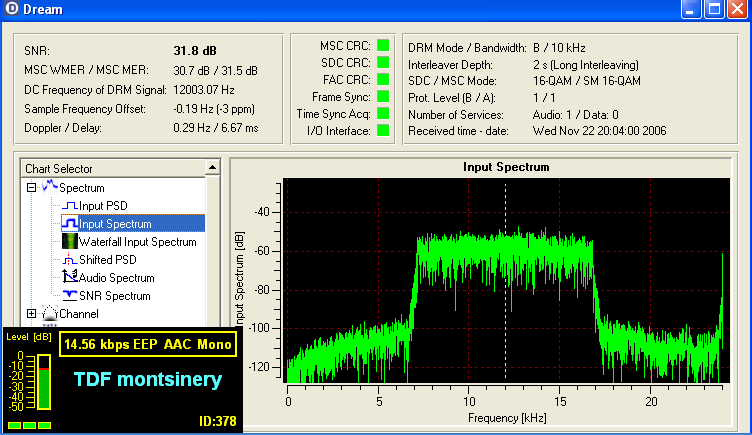Click the I/O Interface green indicator
752x435 pixels.
(x=383, y=130)
